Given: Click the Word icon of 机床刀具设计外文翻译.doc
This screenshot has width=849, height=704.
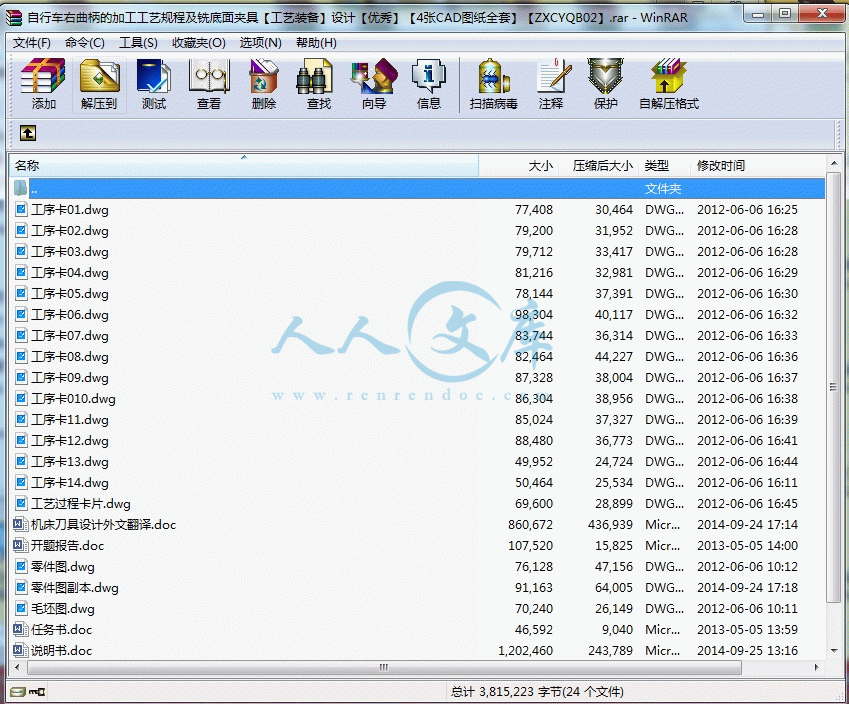Looking at the screenshot, I should pyautogui.click(x=21, y=524).
